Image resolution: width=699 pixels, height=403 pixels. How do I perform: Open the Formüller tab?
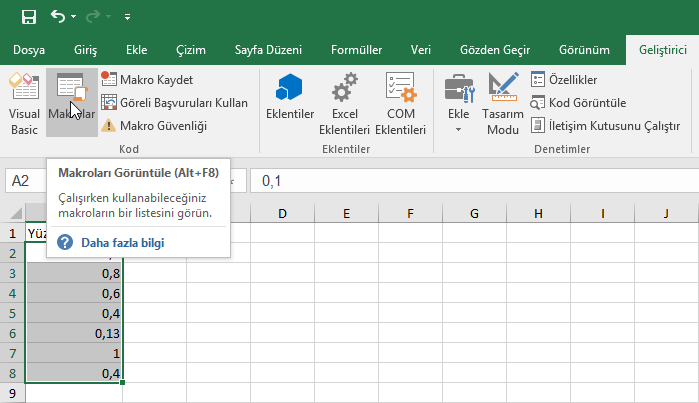pyautogui.click(x=356, y=50)
